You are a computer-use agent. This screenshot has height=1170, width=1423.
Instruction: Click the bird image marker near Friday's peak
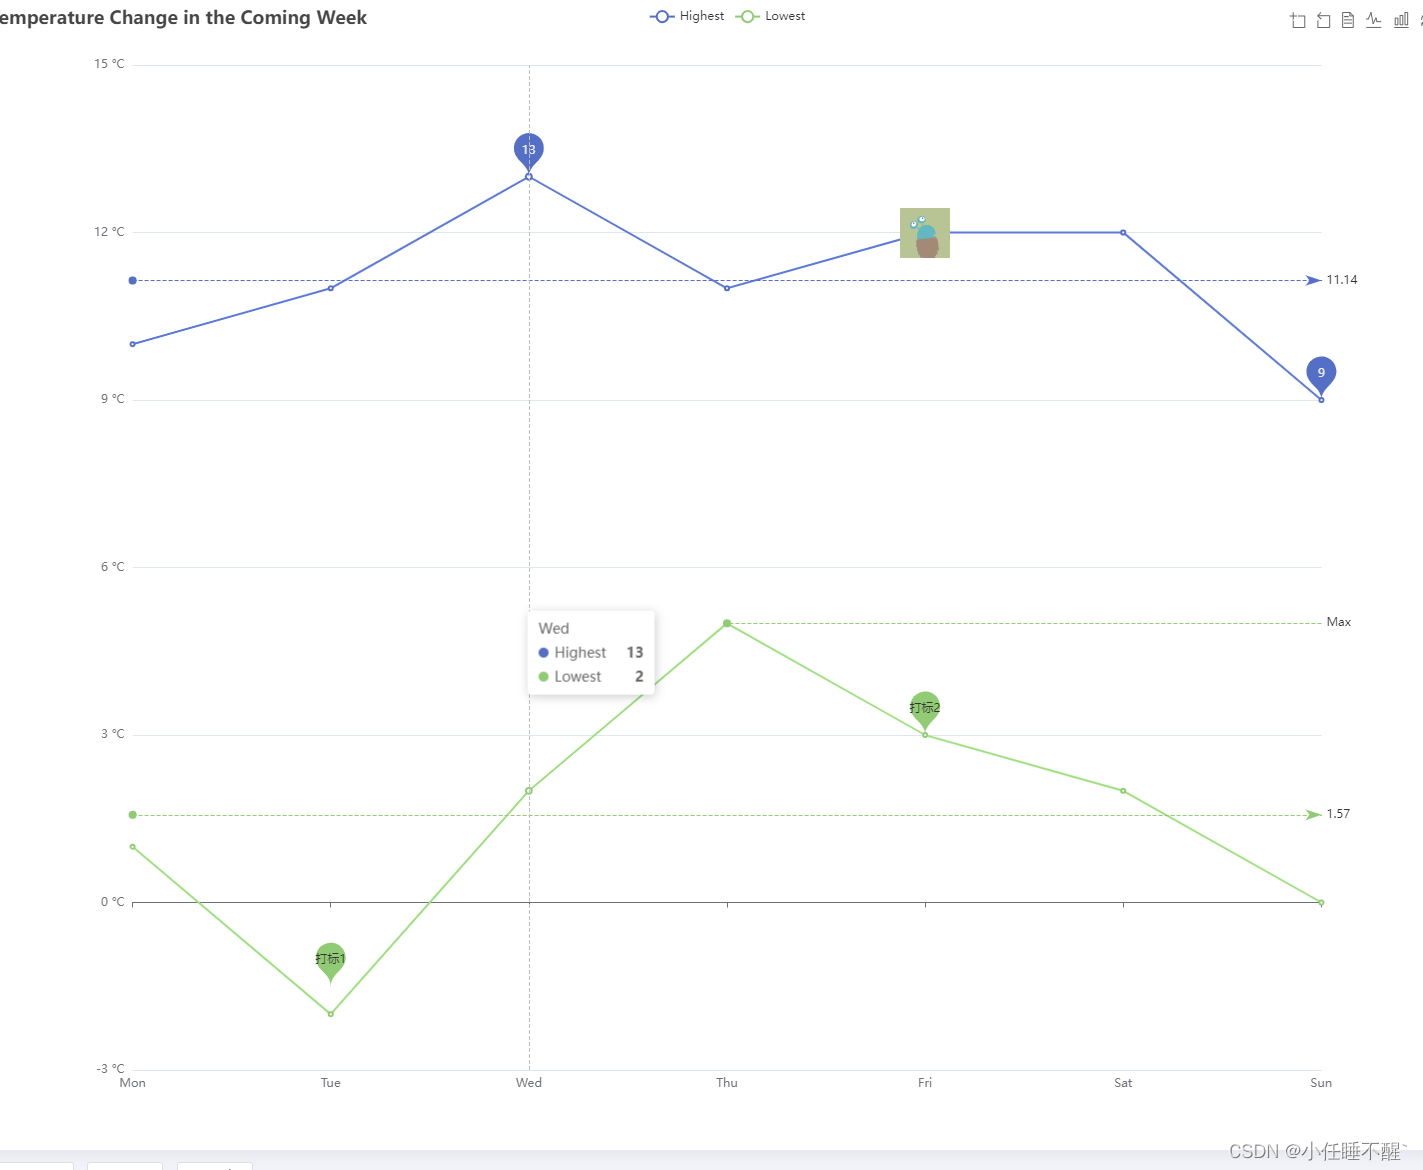(924, 232)
